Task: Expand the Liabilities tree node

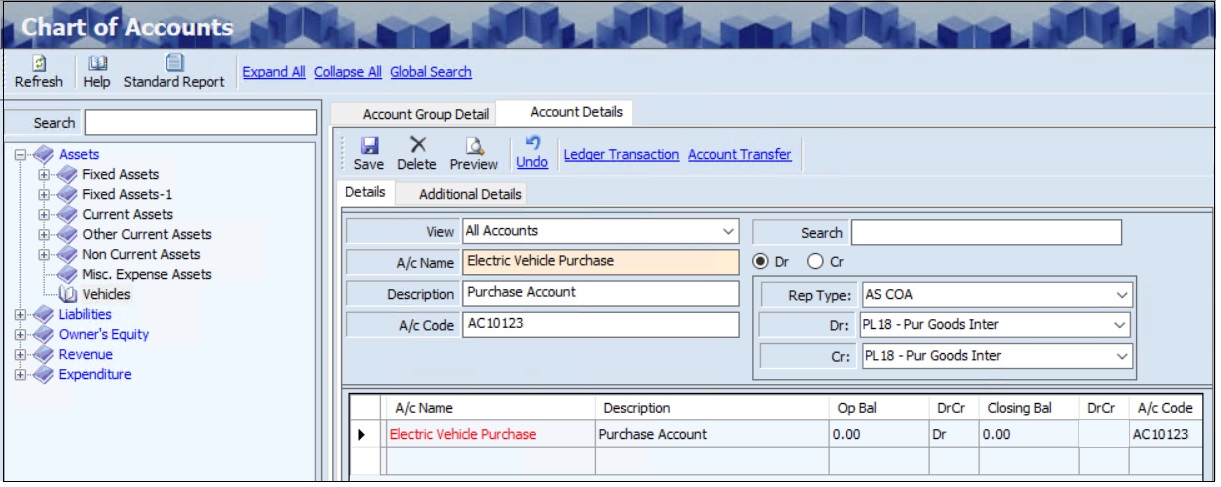Action: (x=19, y=315)
